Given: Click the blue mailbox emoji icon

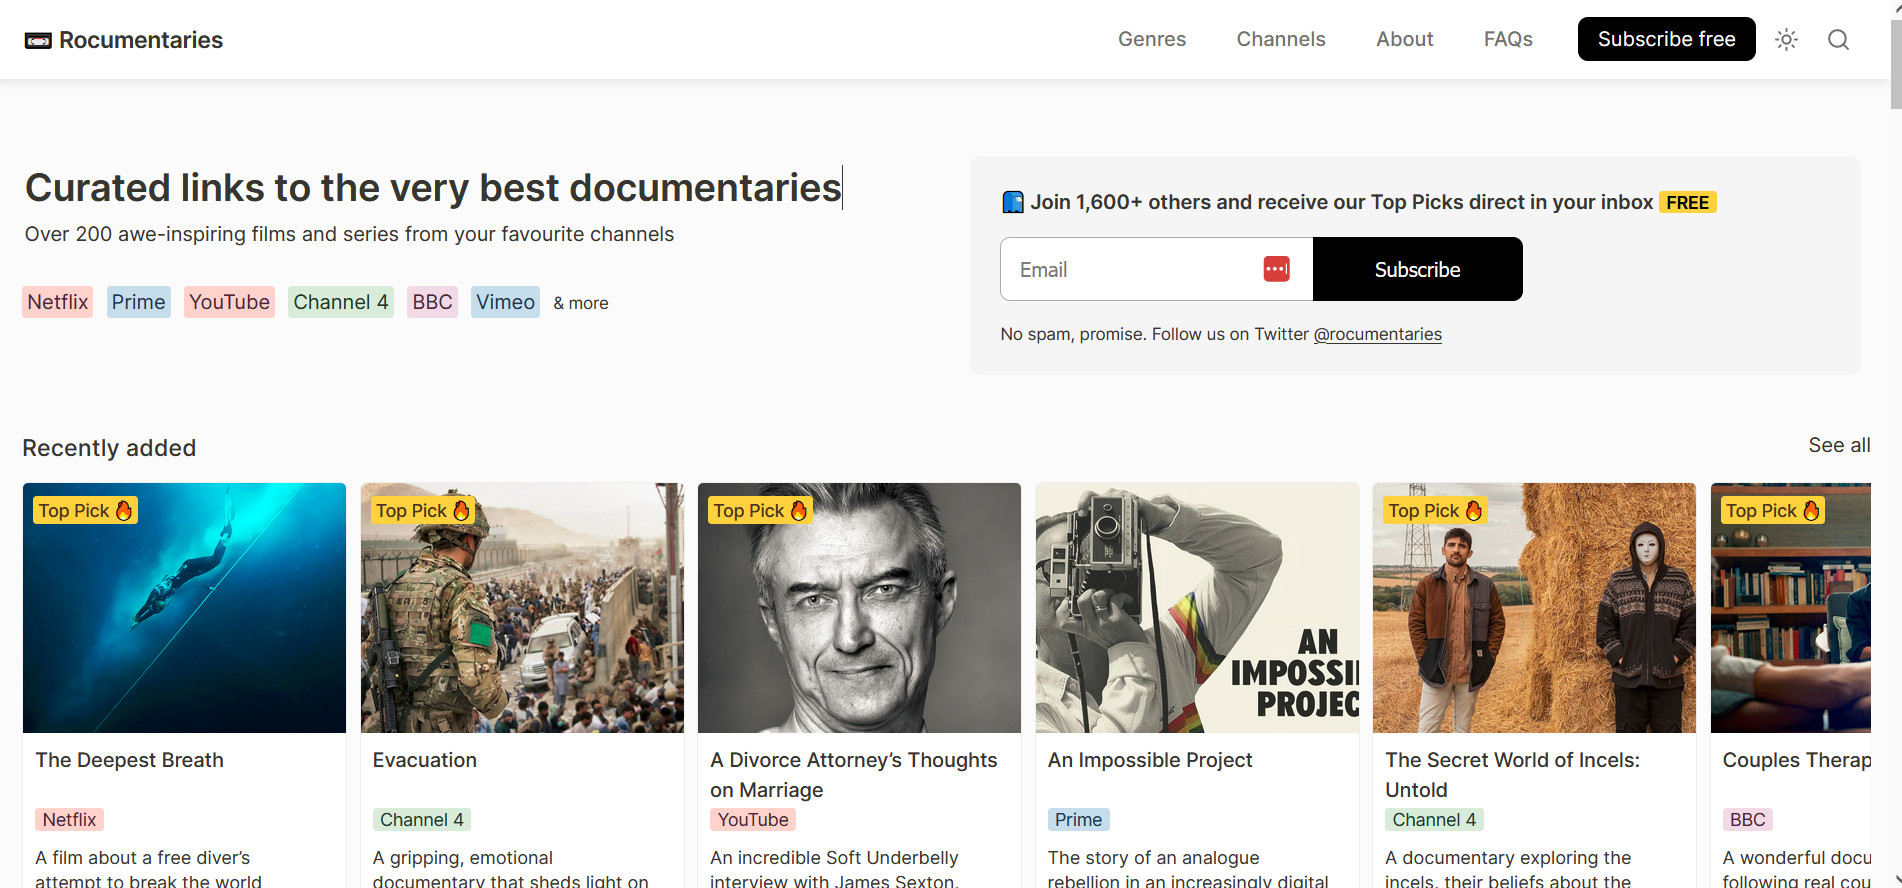Looking at the screenshot, I should coord(1012,202).
